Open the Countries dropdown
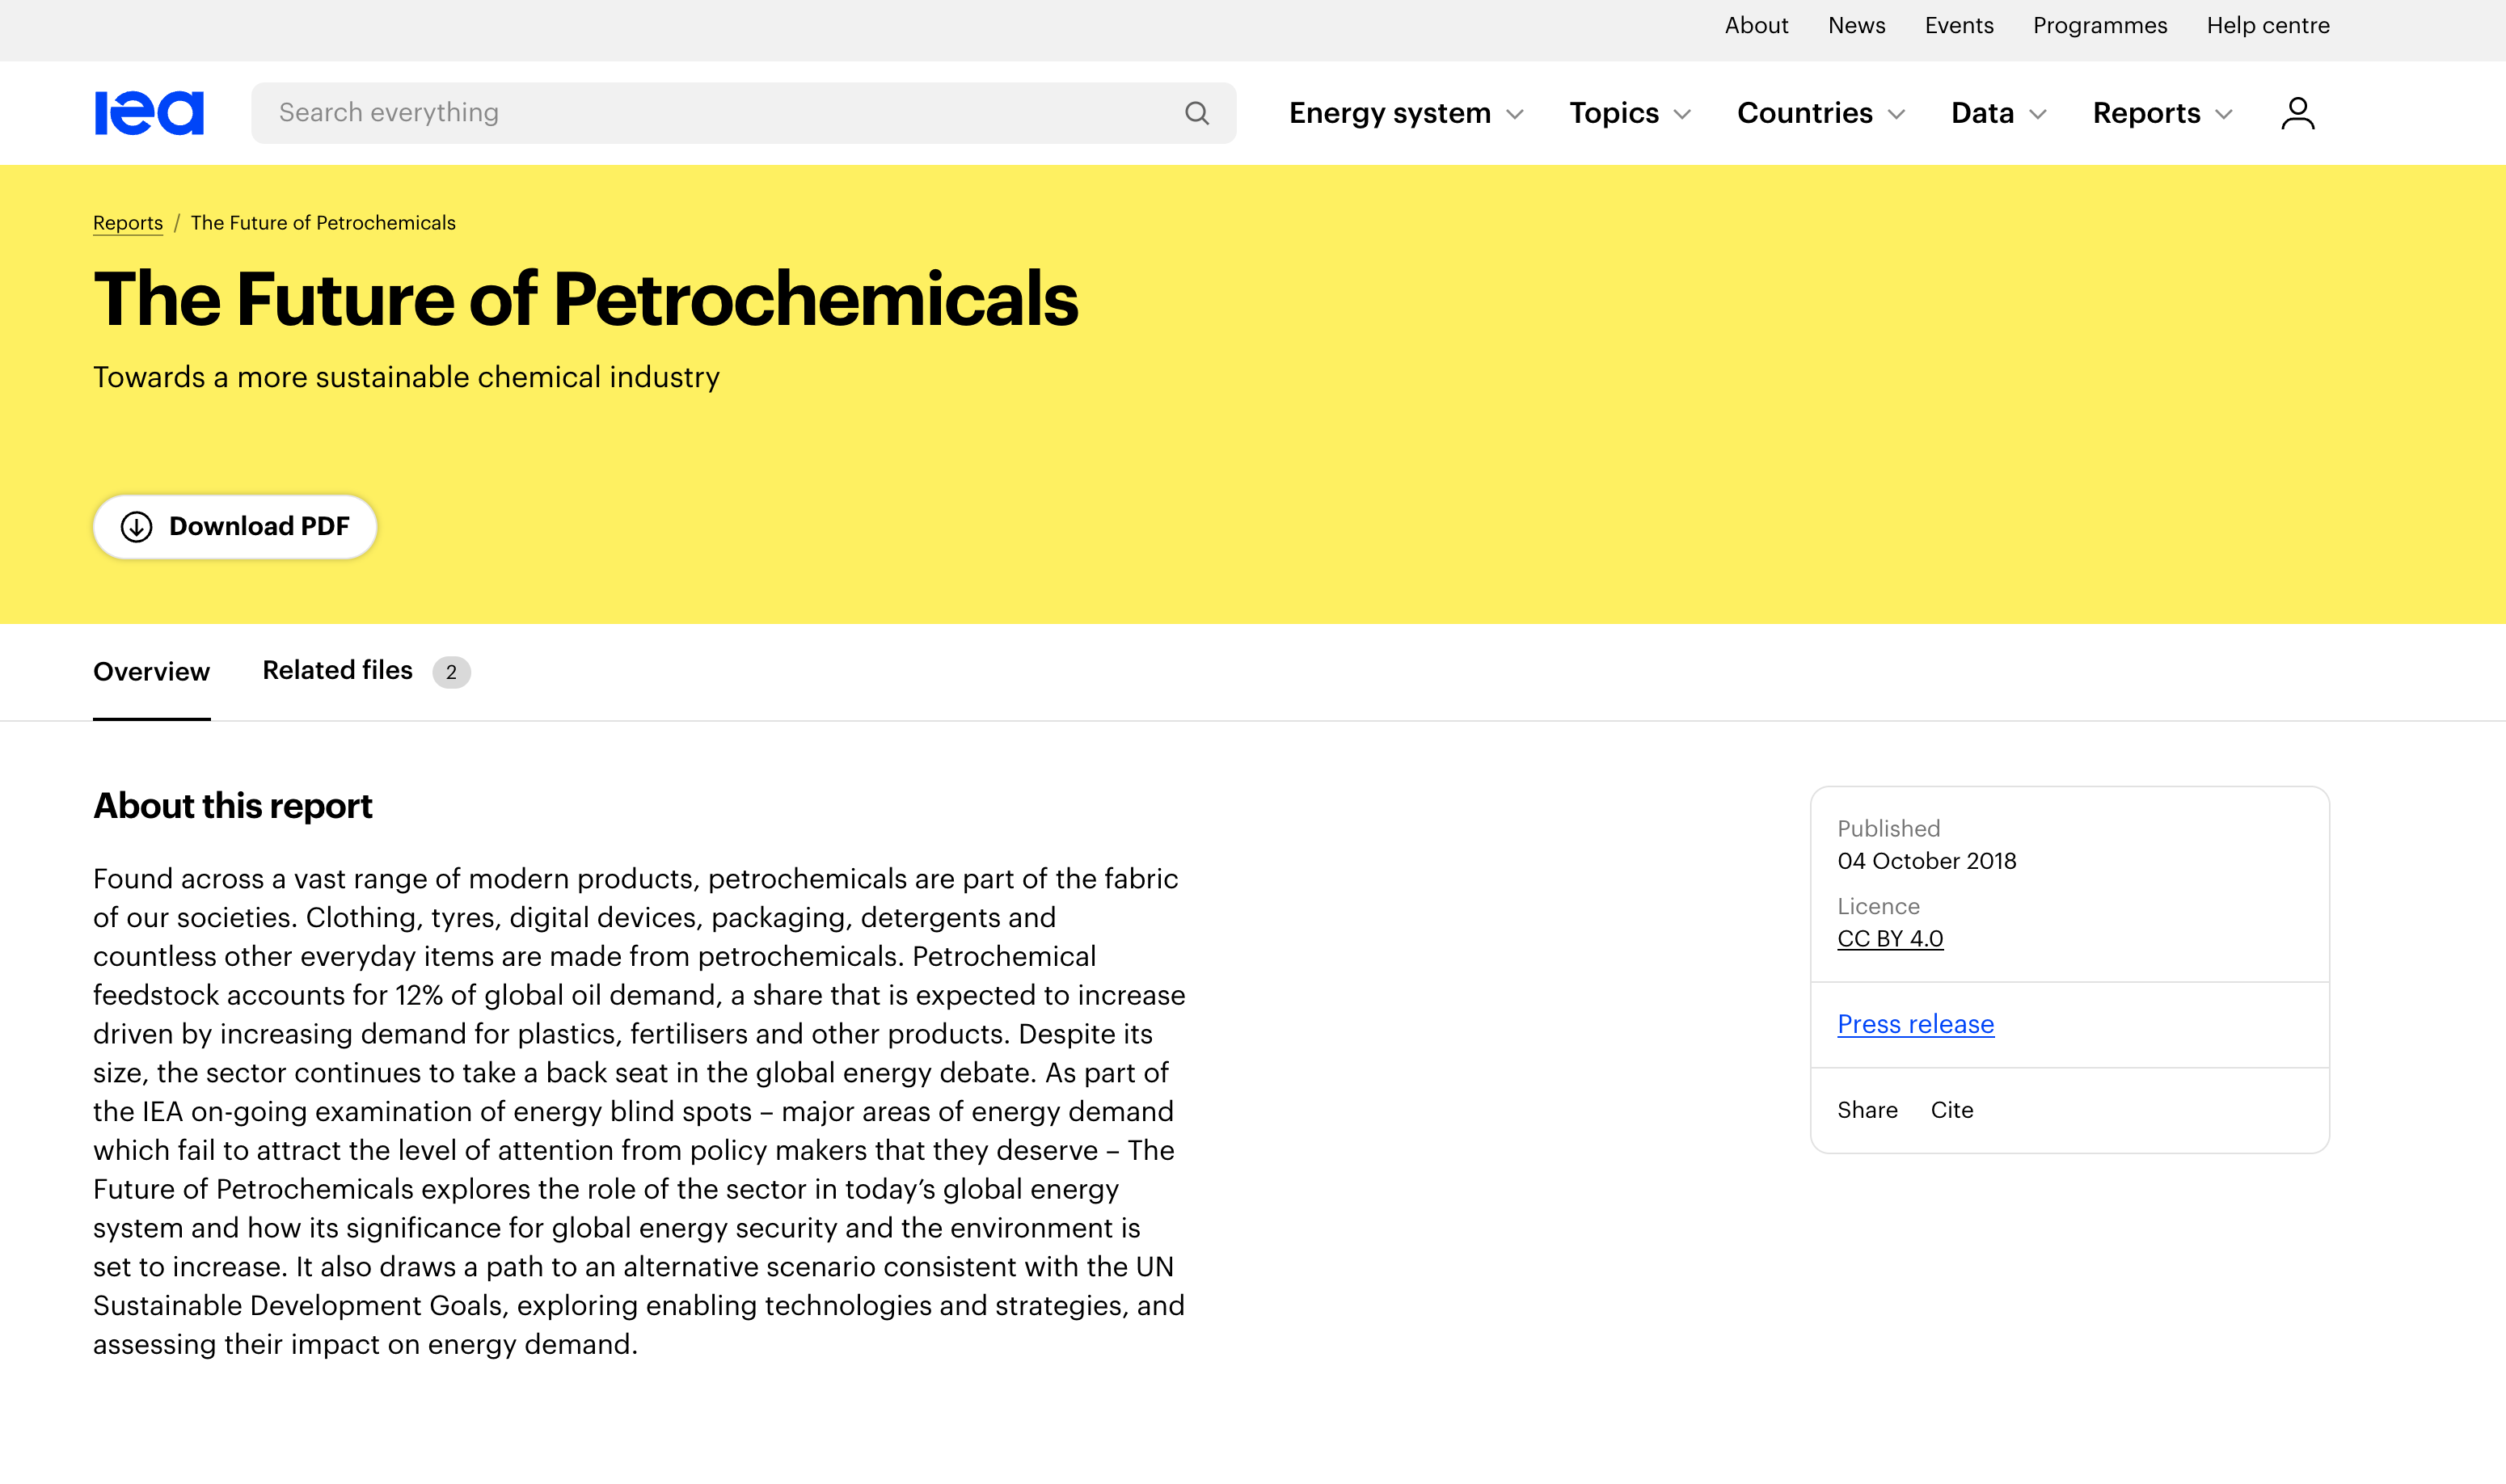Image resolution: width=2506 pixels, height=1484 pixels. tap(1821, 113)
